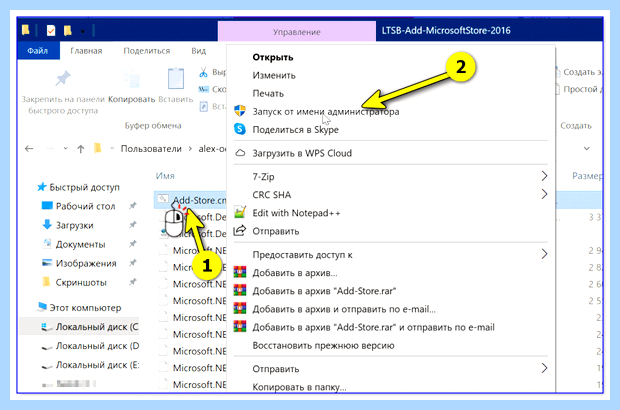Choose Открыть in context menu

[273, 57]
